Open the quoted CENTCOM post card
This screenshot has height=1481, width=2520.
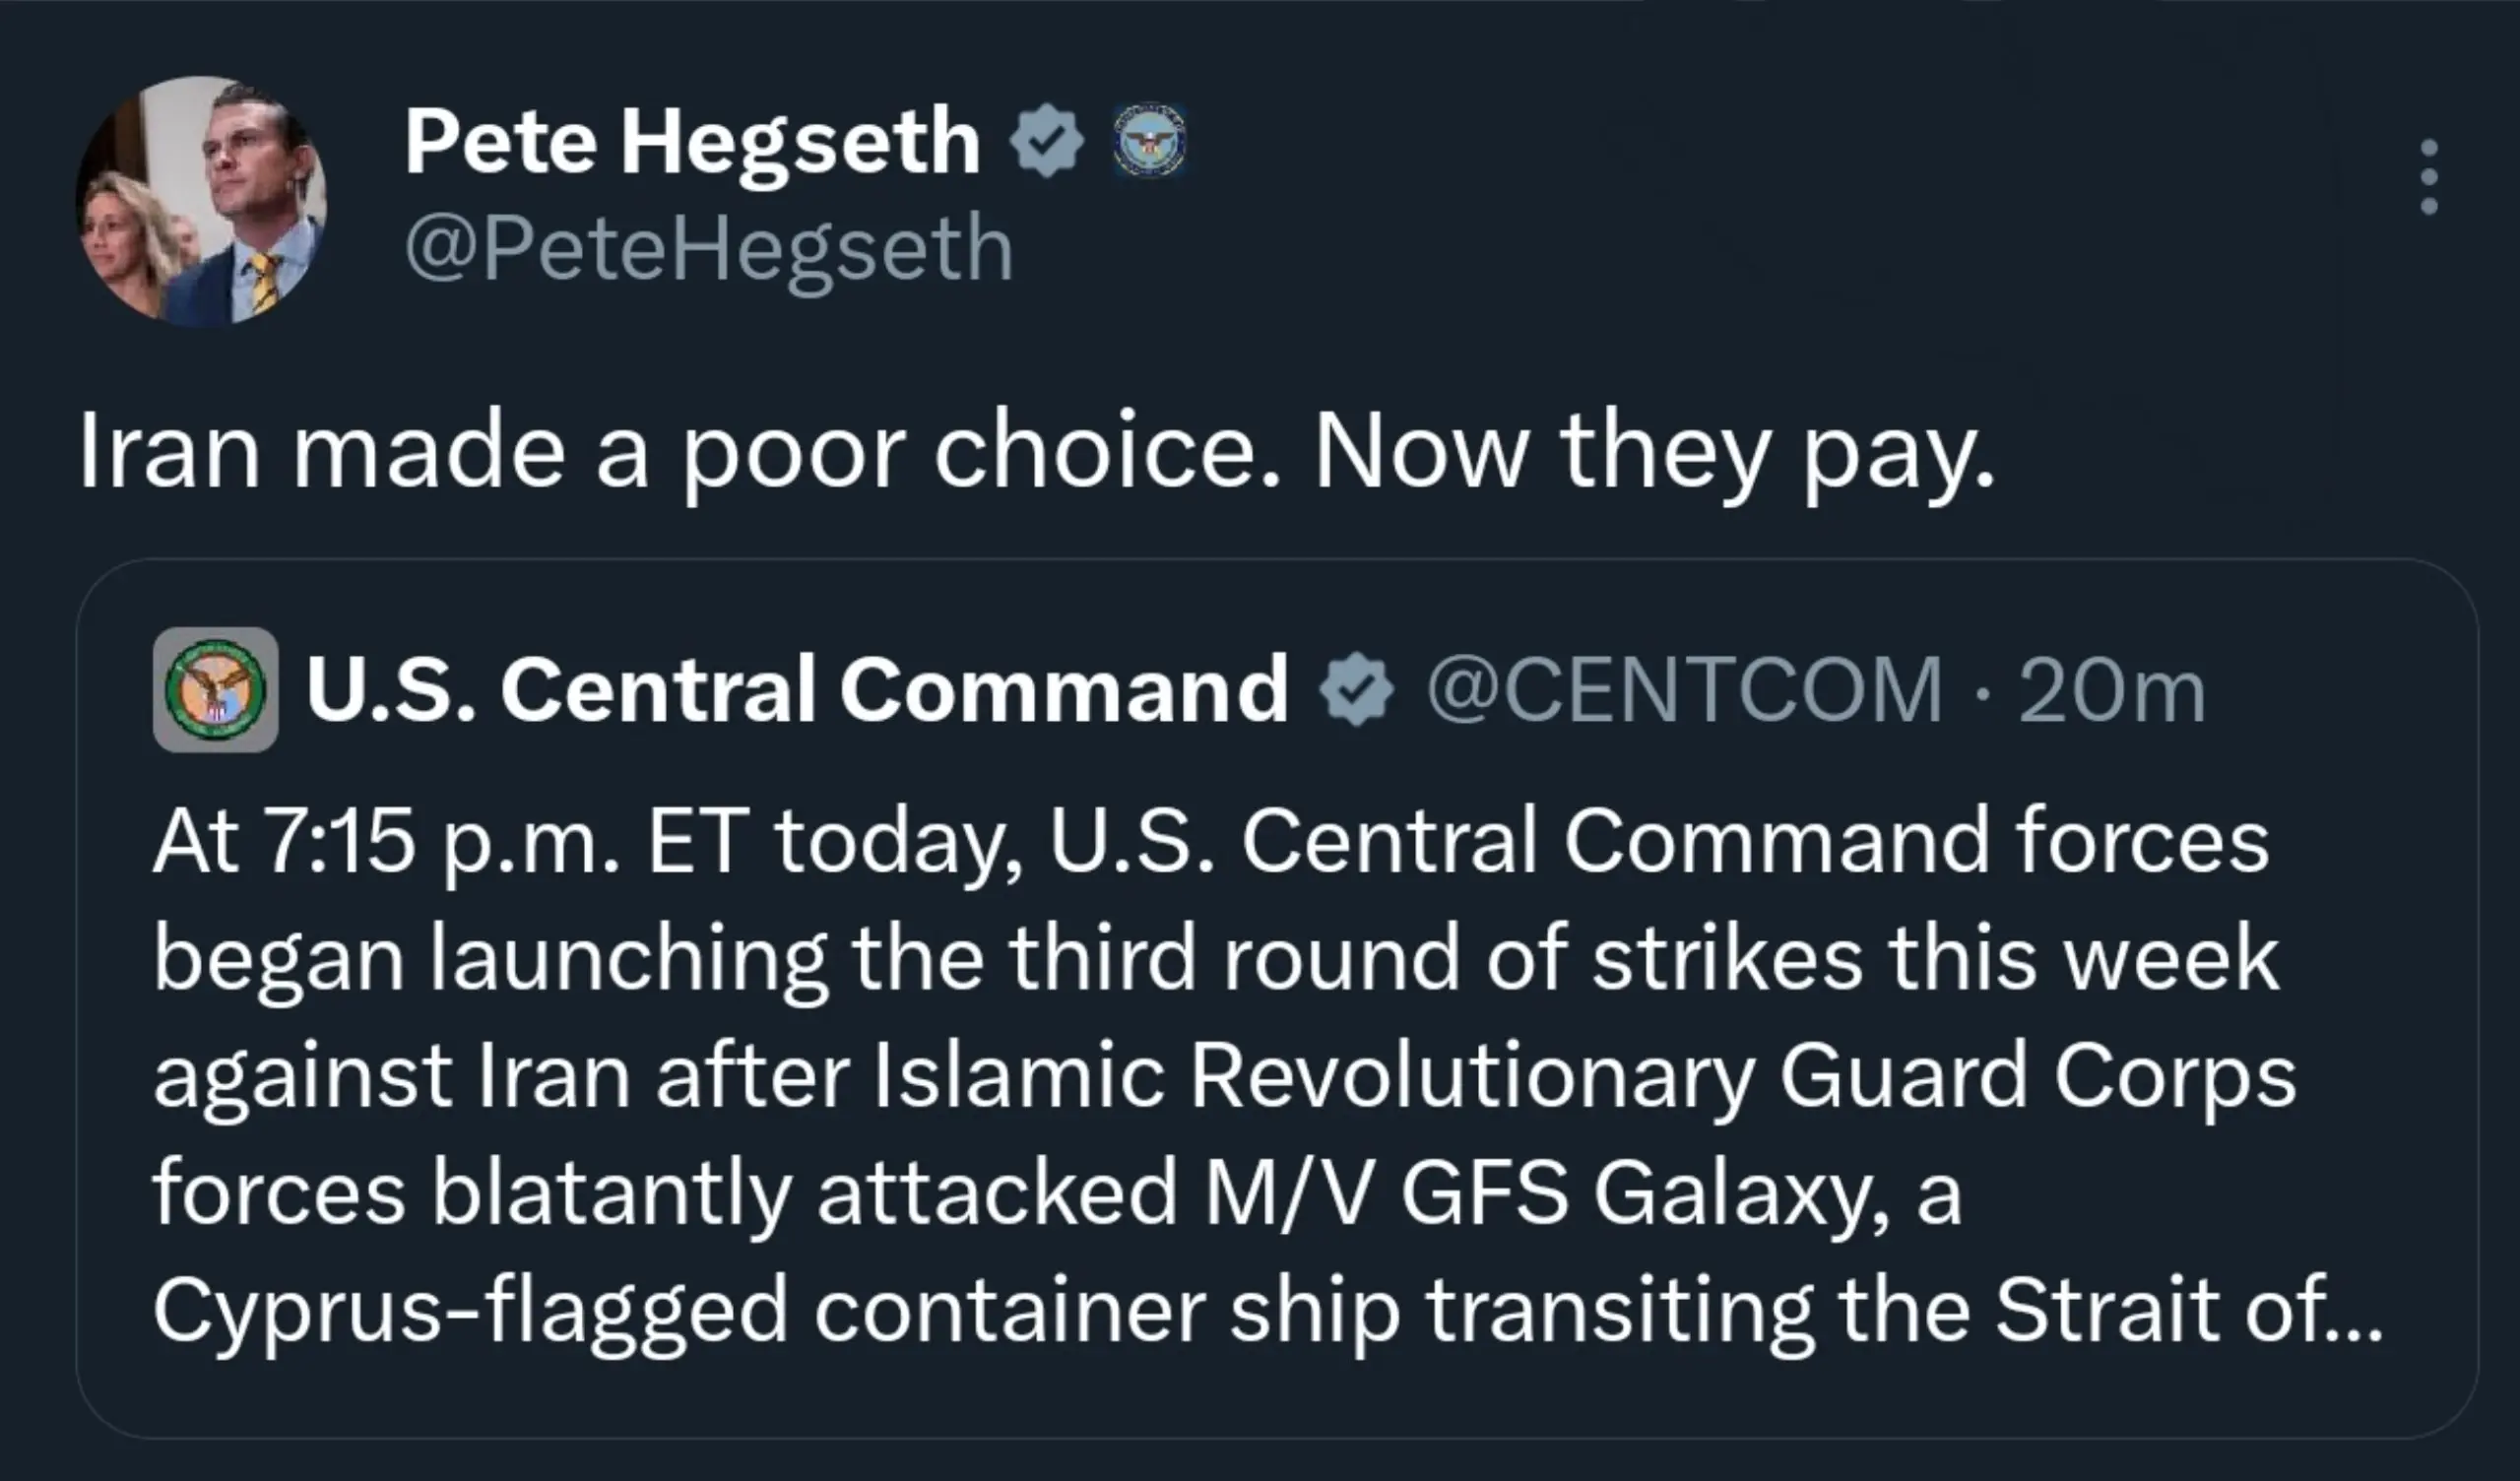1277,999
